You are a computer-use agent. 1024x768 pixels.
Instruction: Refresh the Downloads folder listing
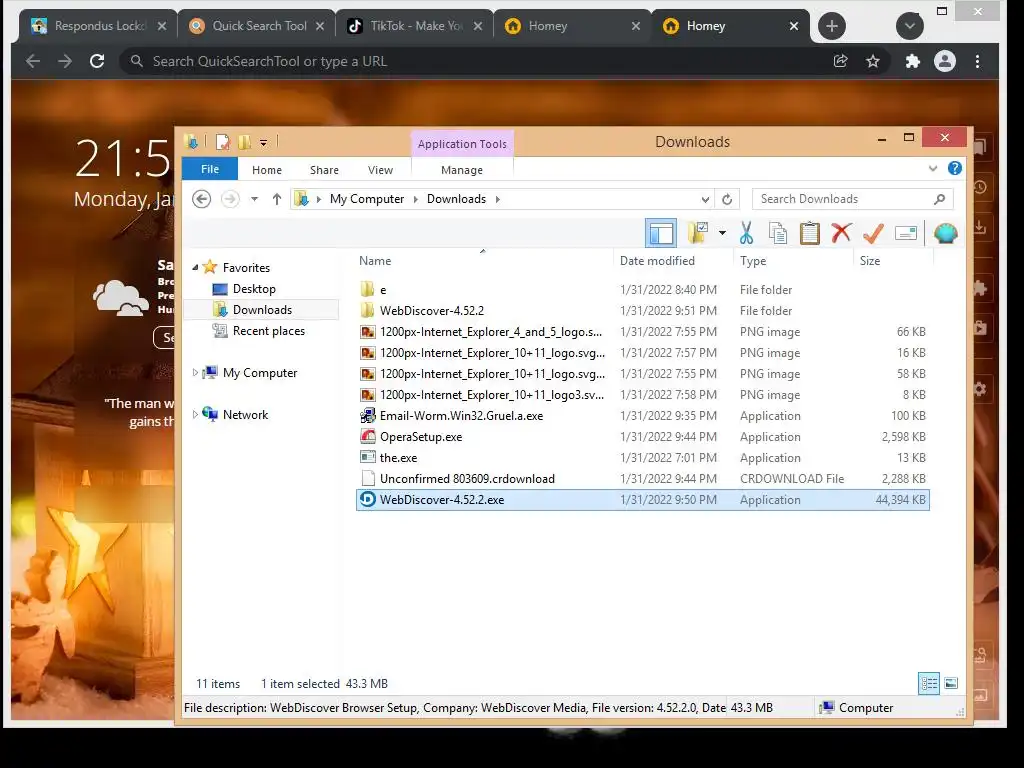727,199
